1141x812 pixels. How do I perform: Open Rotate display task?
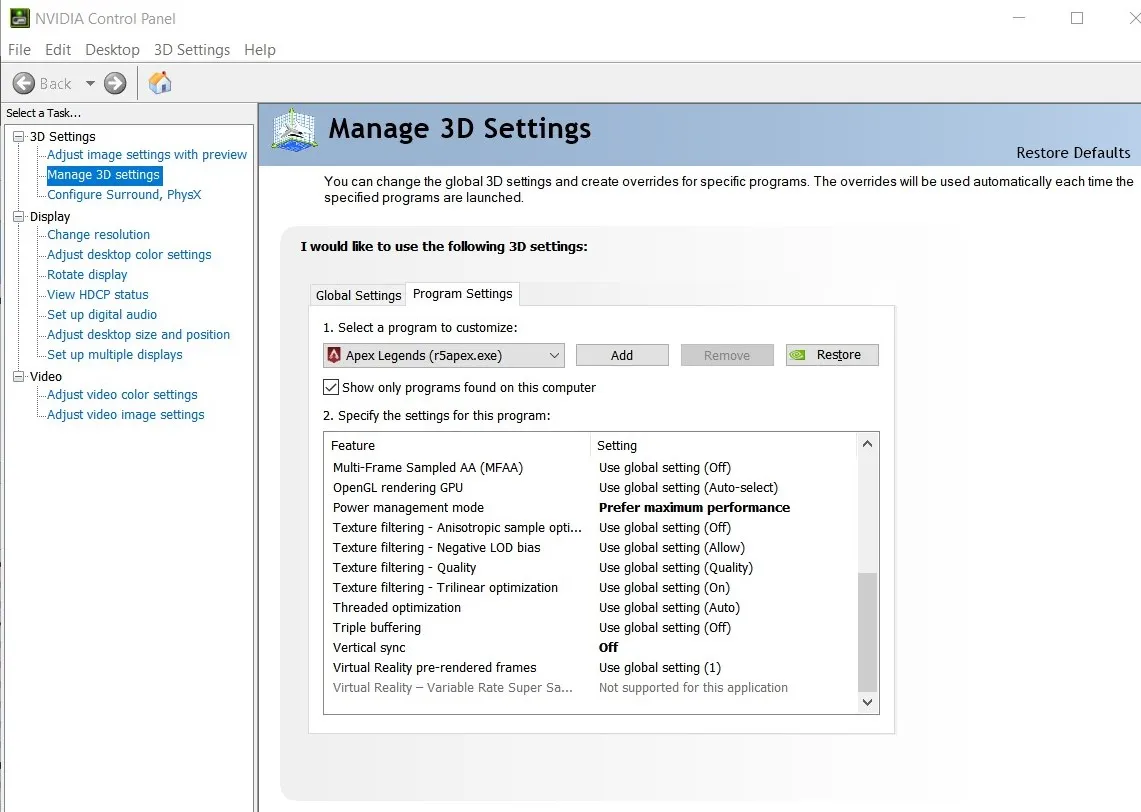tap(87, 275)
